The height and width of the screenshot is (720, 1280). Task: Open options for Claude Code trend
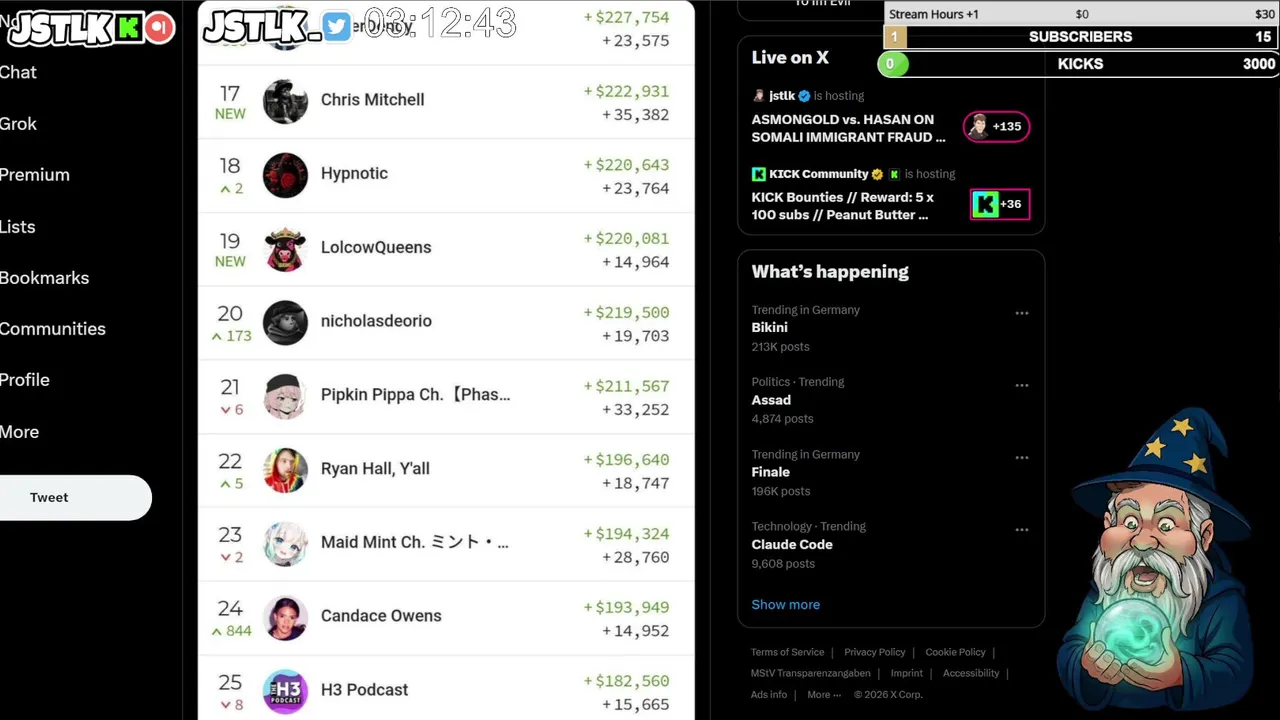[1022, 530]
